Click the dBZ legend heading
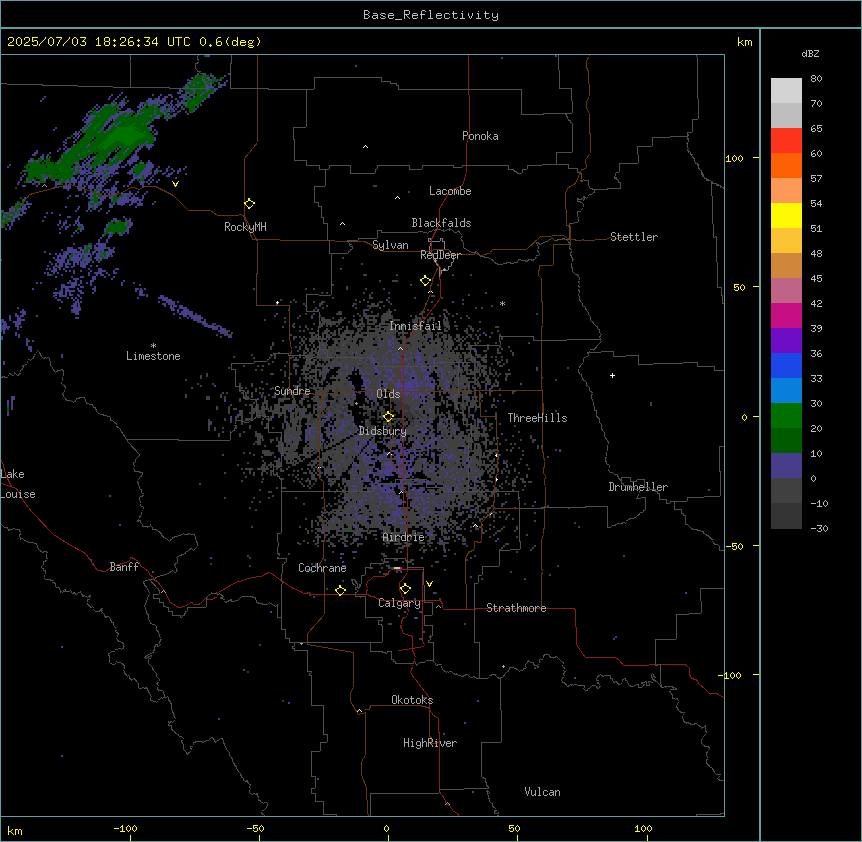 point(810,54)
